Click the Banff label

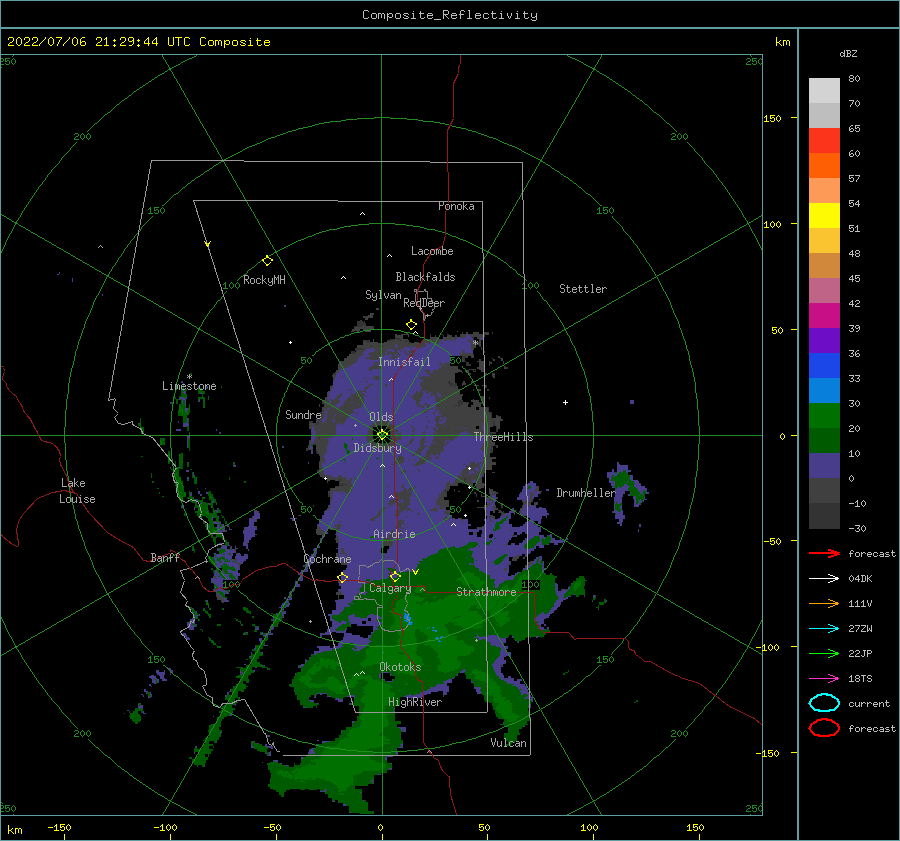pyautogui.click(x=165, y=557)
